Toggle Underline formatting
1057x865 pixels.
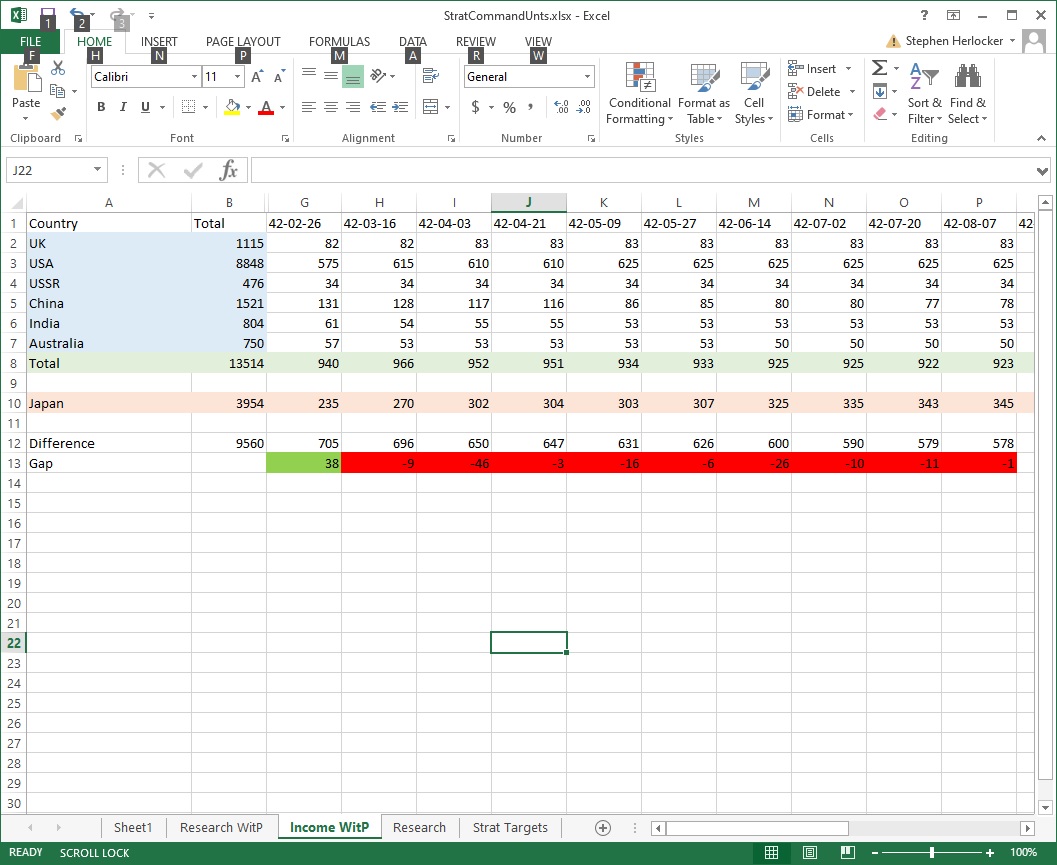(145, 107)
